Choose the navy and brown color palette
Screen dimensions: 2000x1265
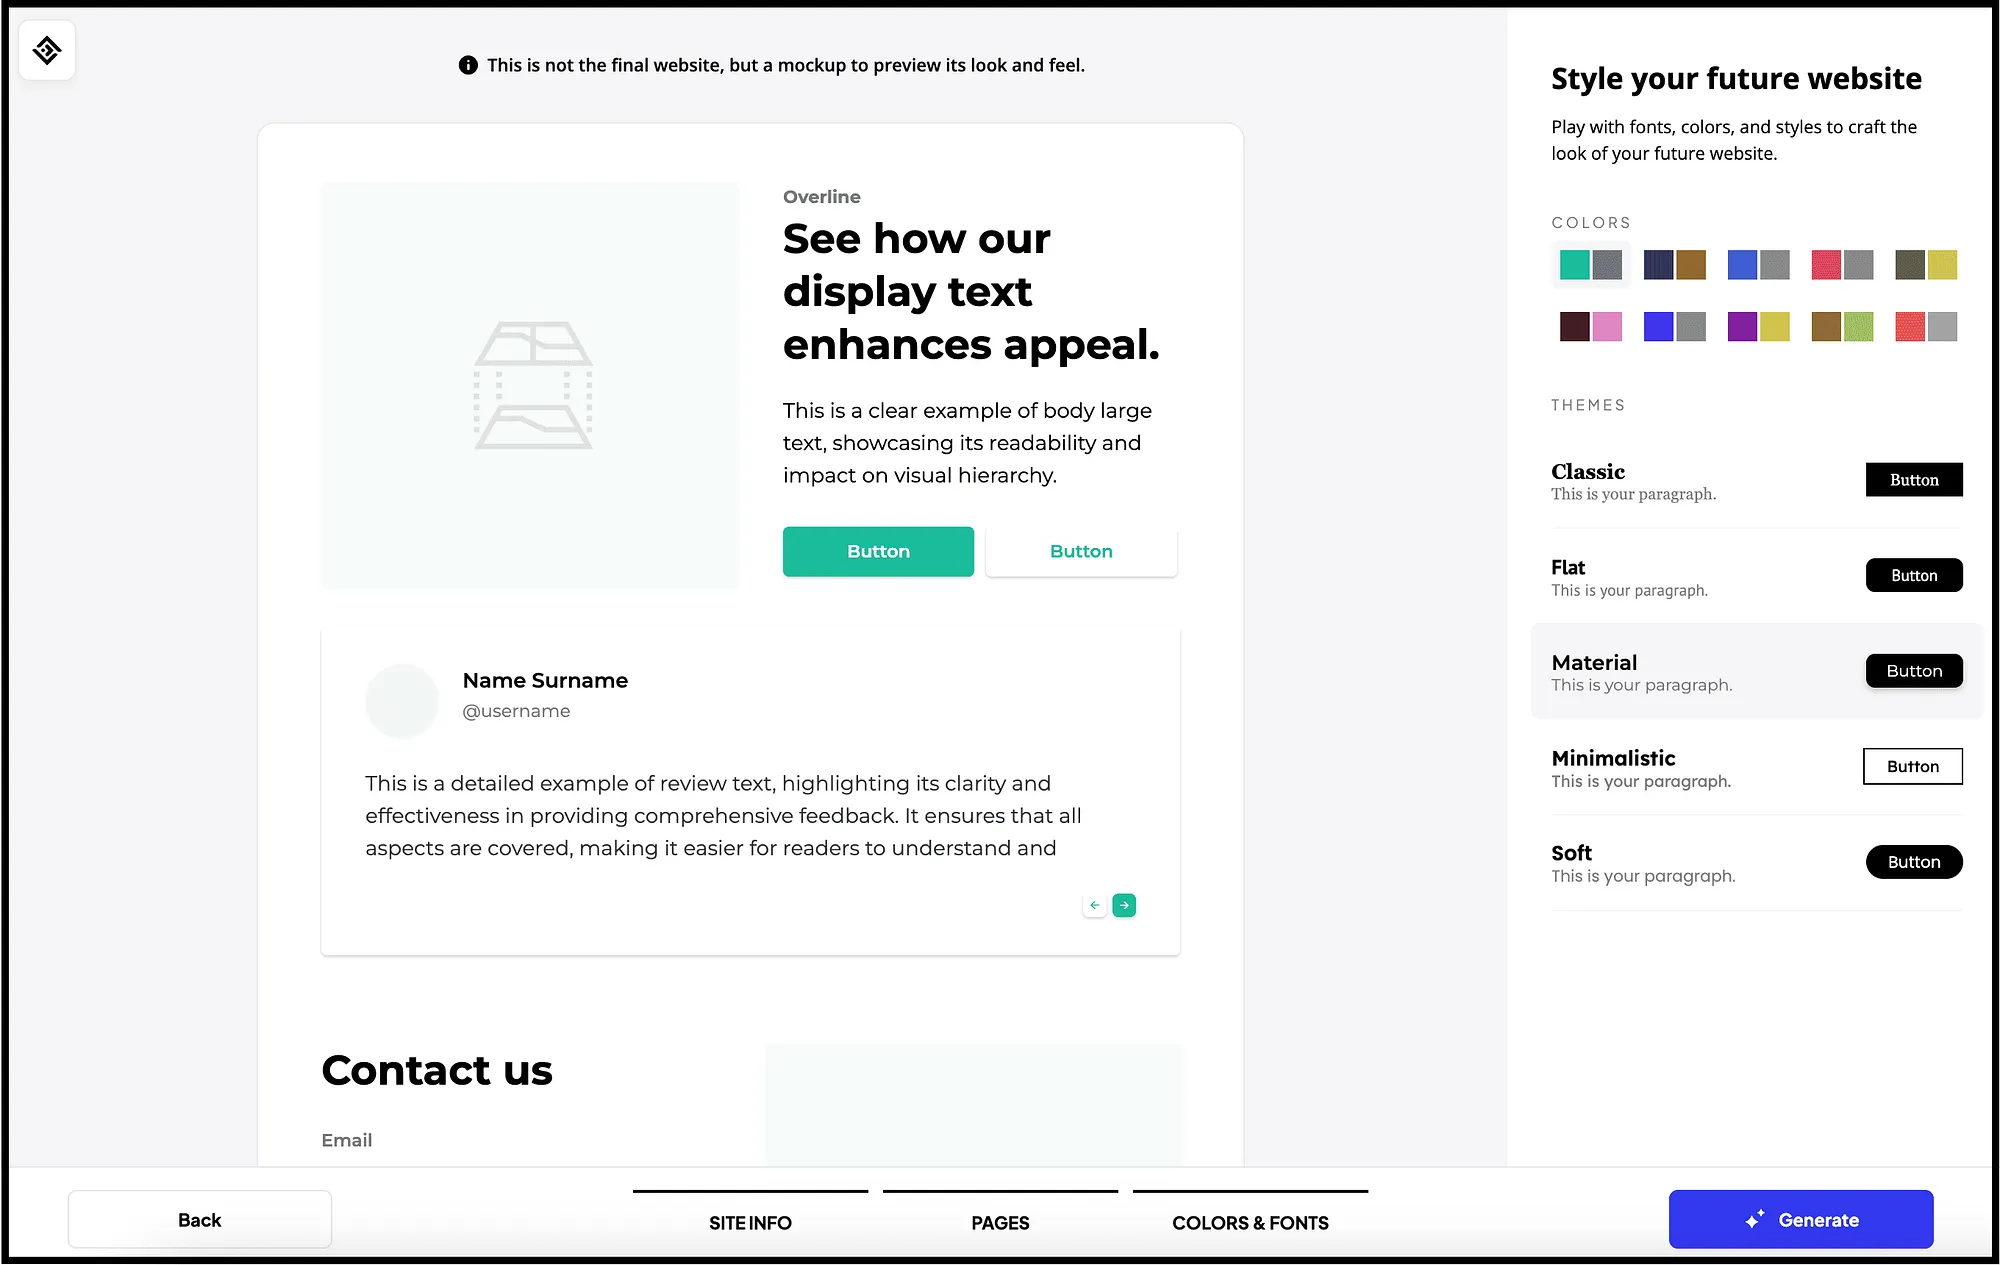tap(1675, 265)
